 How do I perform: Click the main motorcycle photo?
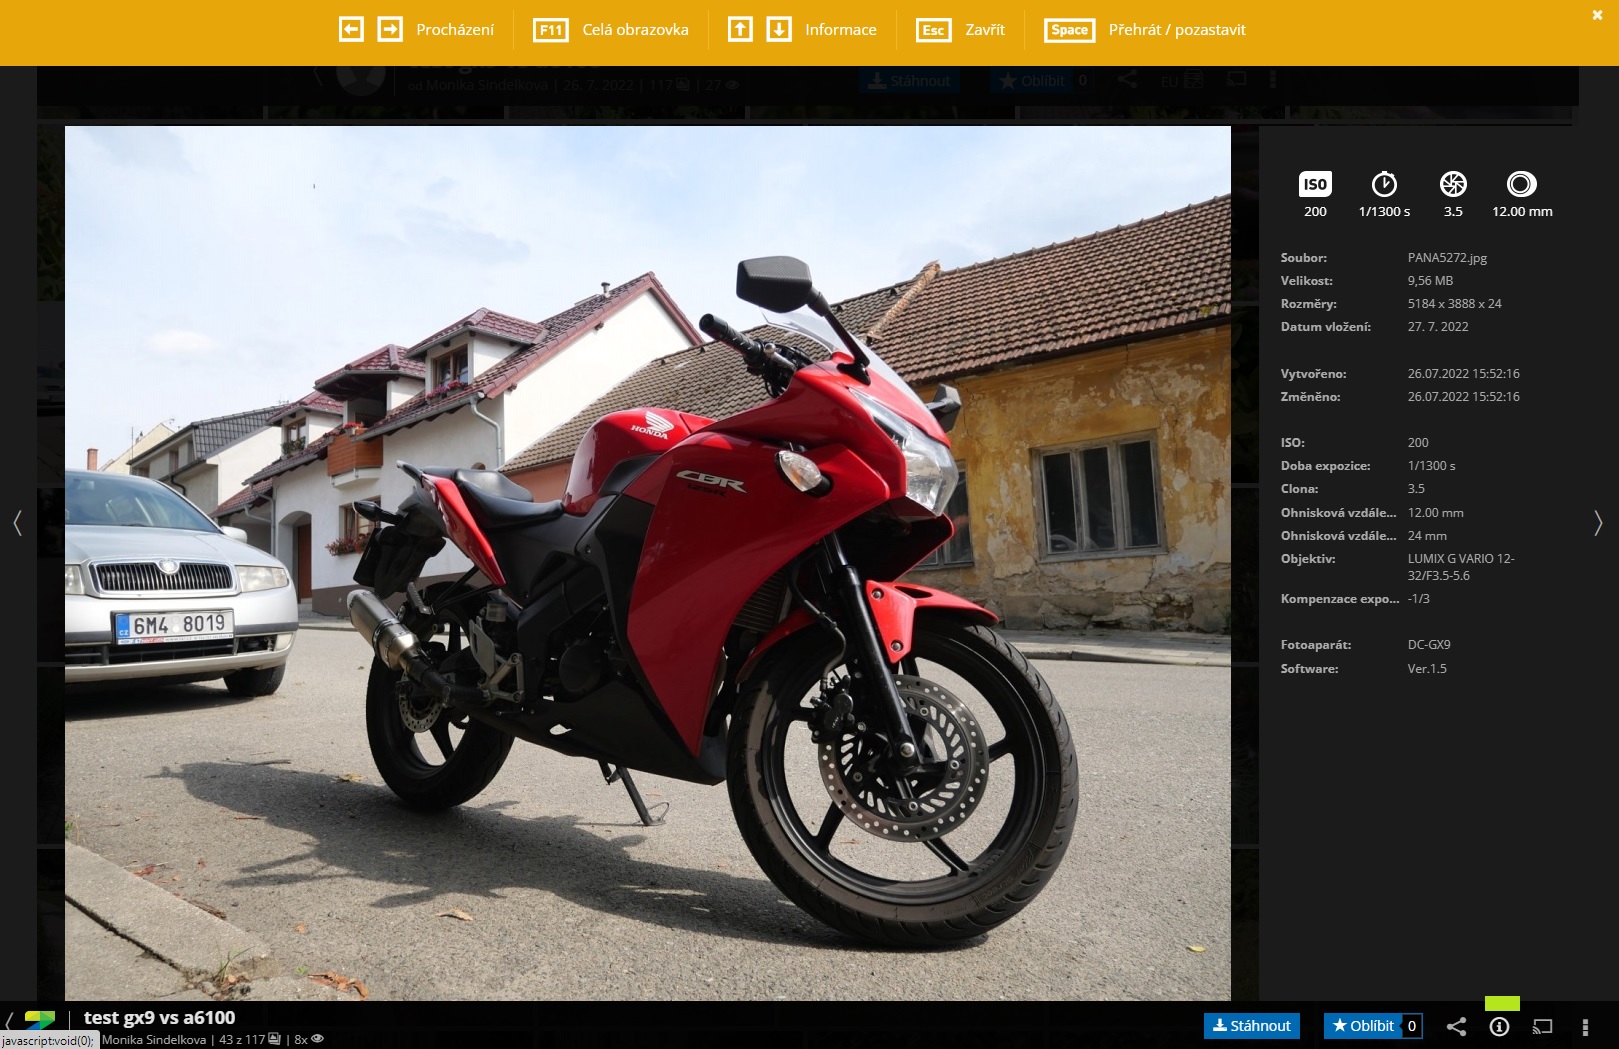coord(647,562)
